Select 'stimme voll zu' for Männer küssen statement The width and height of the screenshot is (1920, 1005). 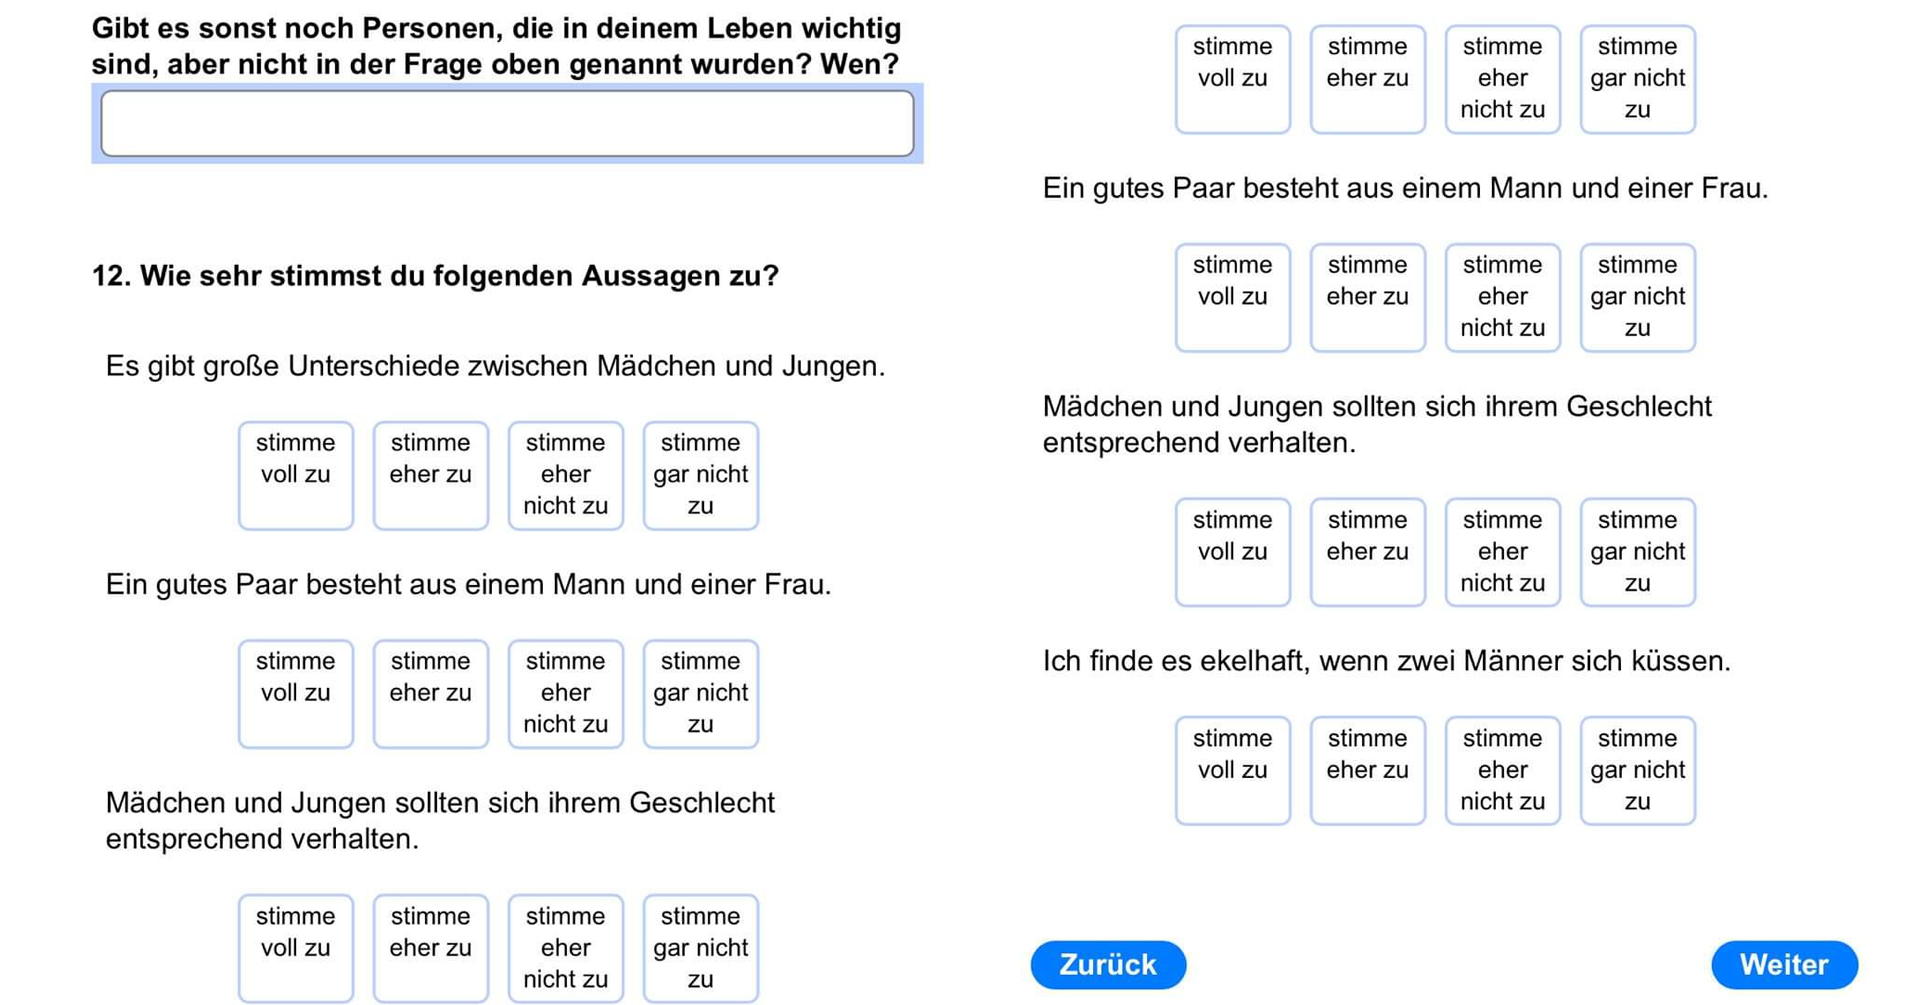(x=1233, y=770)
